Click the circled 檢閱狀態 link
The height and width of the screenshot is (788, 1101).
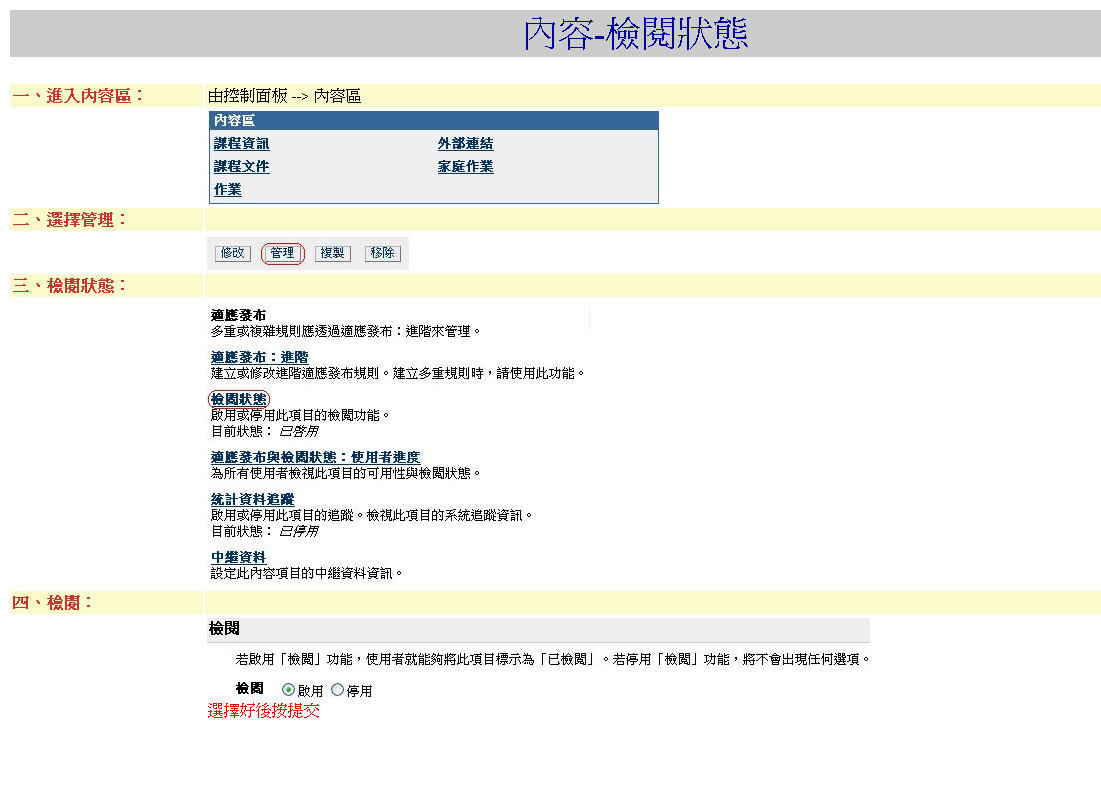239,399
